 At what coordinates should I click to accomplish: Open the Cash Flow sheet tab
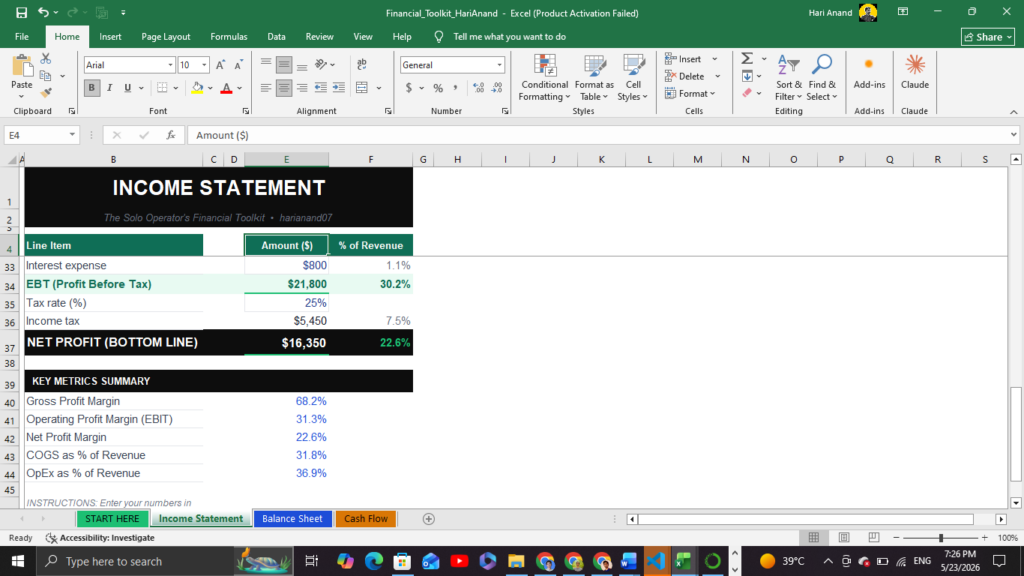(x=366, y=519)
